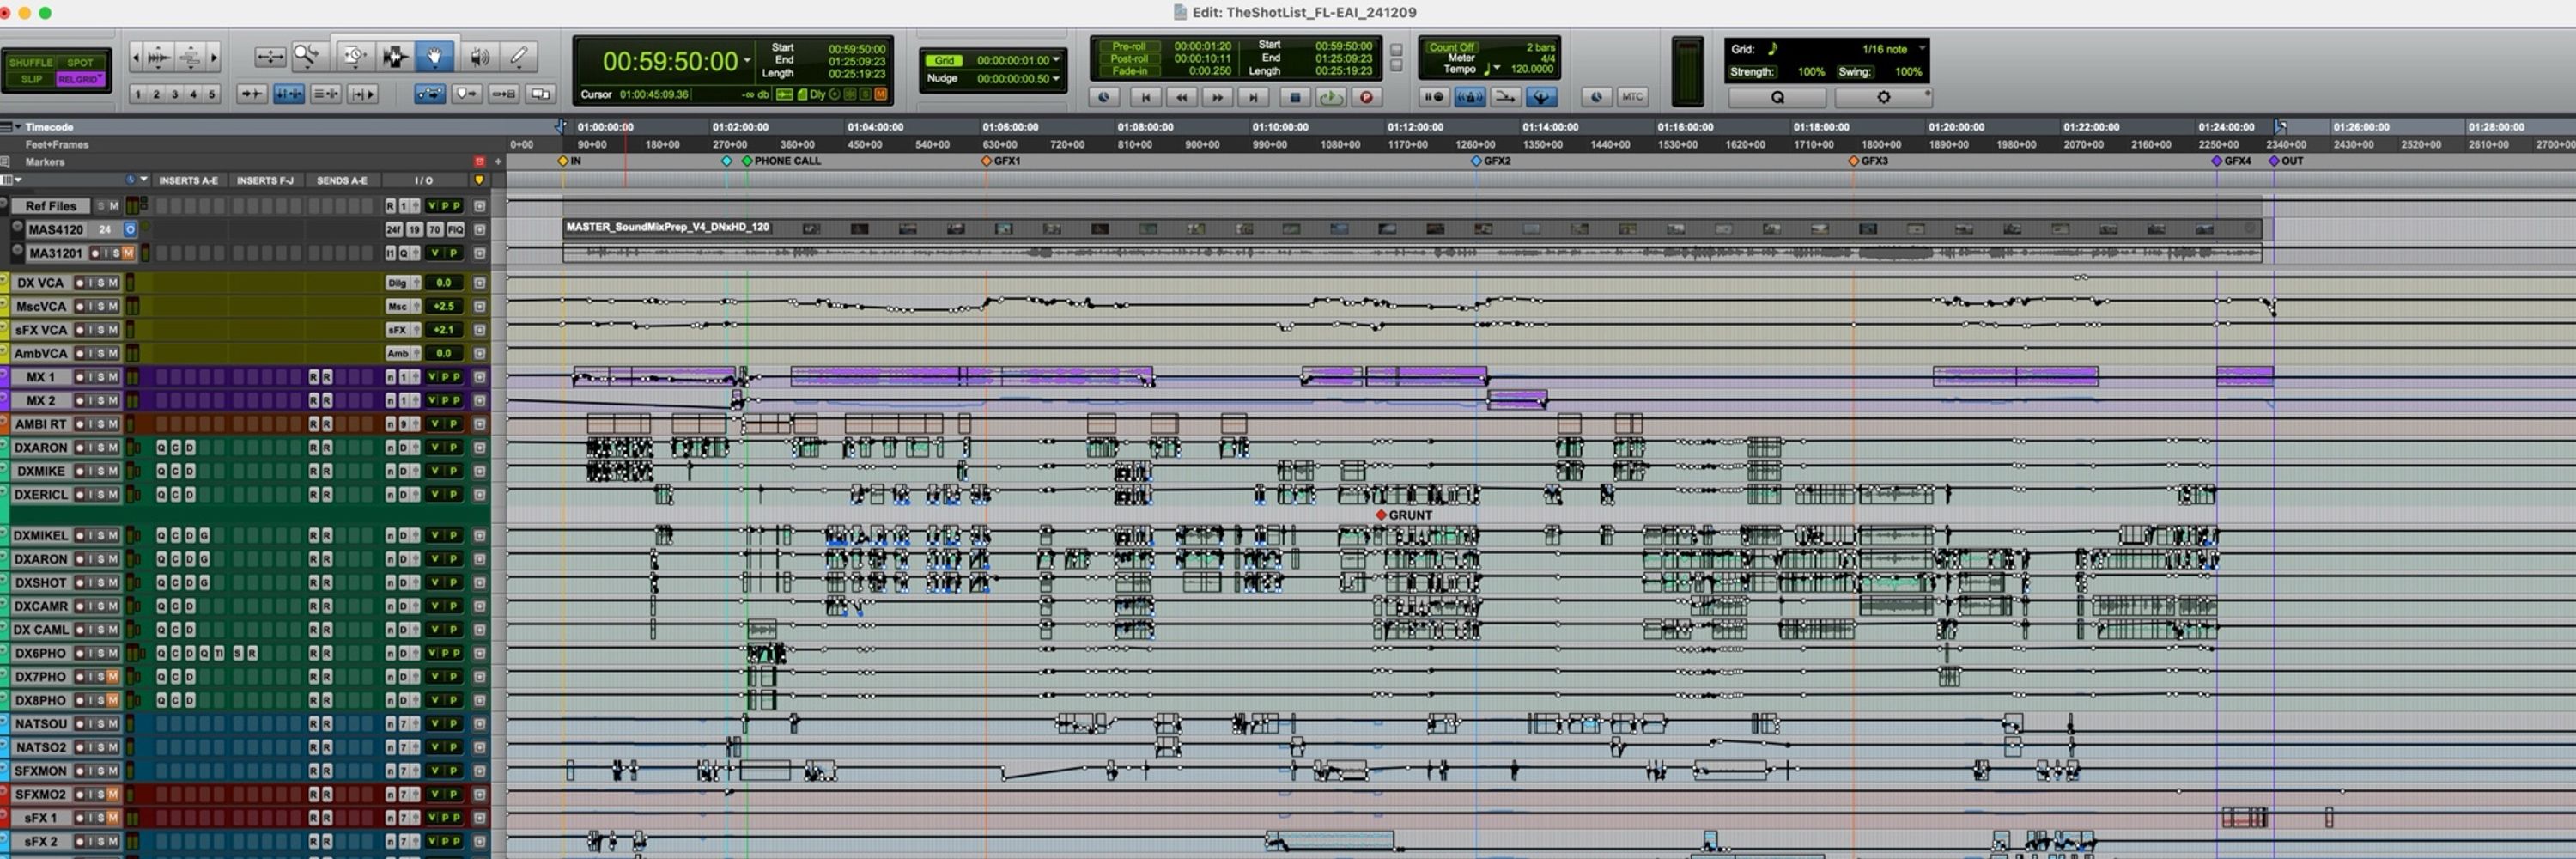Switch to SHUFFLE edit mode
The width and height of the screenshot is (2576, 859).
click(x=31, y=62)
